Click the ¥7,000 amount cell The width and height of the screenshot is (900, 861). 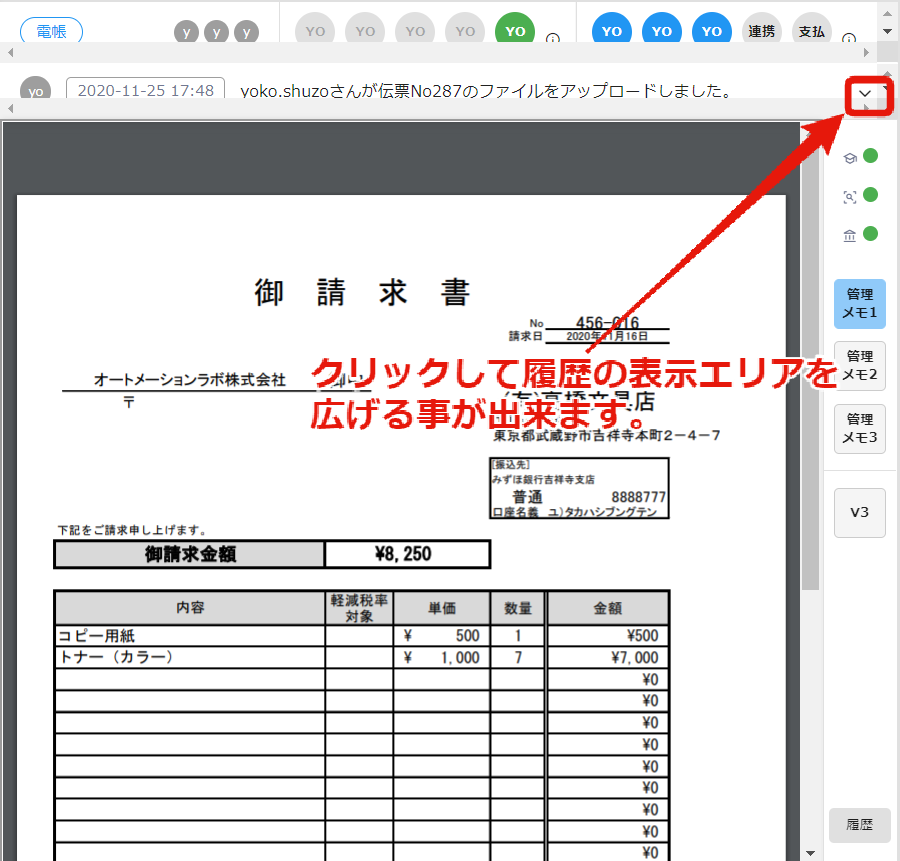click(608, 658)
